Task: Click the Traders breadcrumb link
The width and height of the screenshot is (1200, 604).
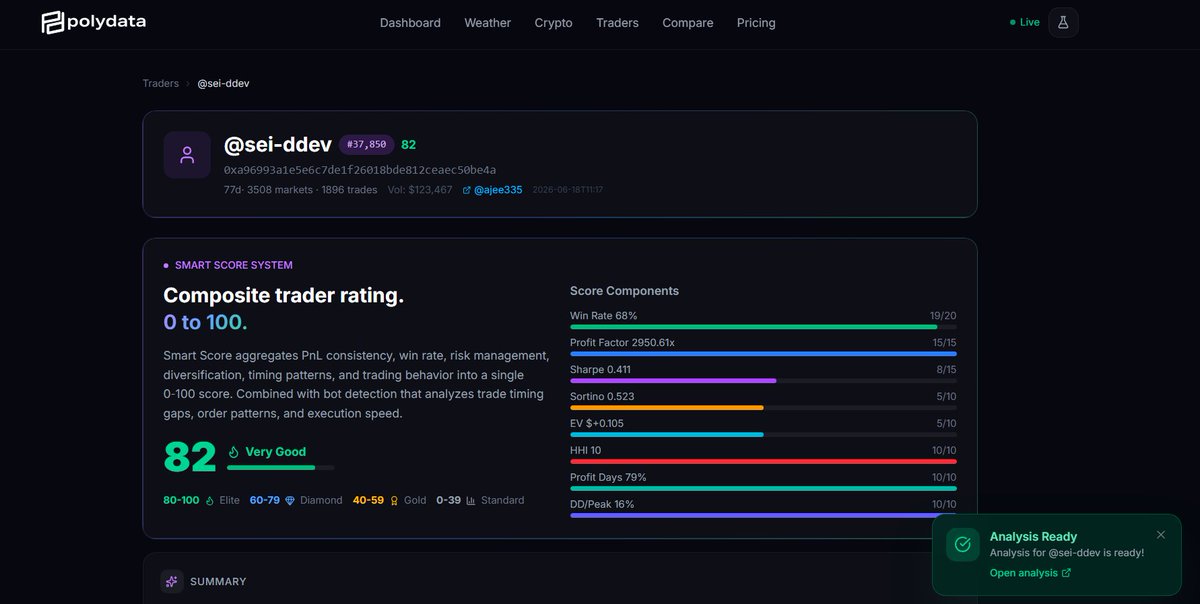Action: [161, 83]
